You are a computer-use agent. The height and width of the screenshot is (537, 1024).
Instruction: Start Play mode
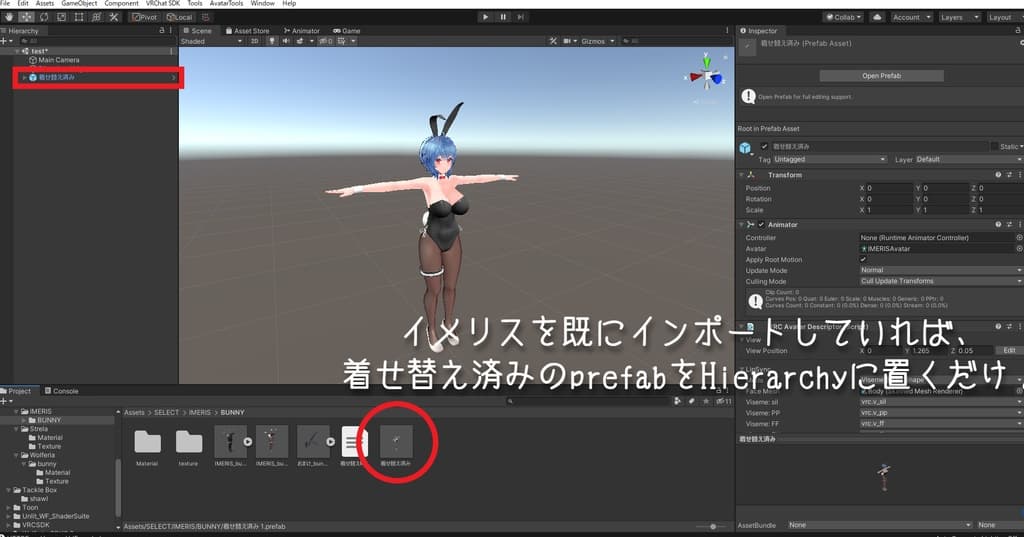click(485, 17)
